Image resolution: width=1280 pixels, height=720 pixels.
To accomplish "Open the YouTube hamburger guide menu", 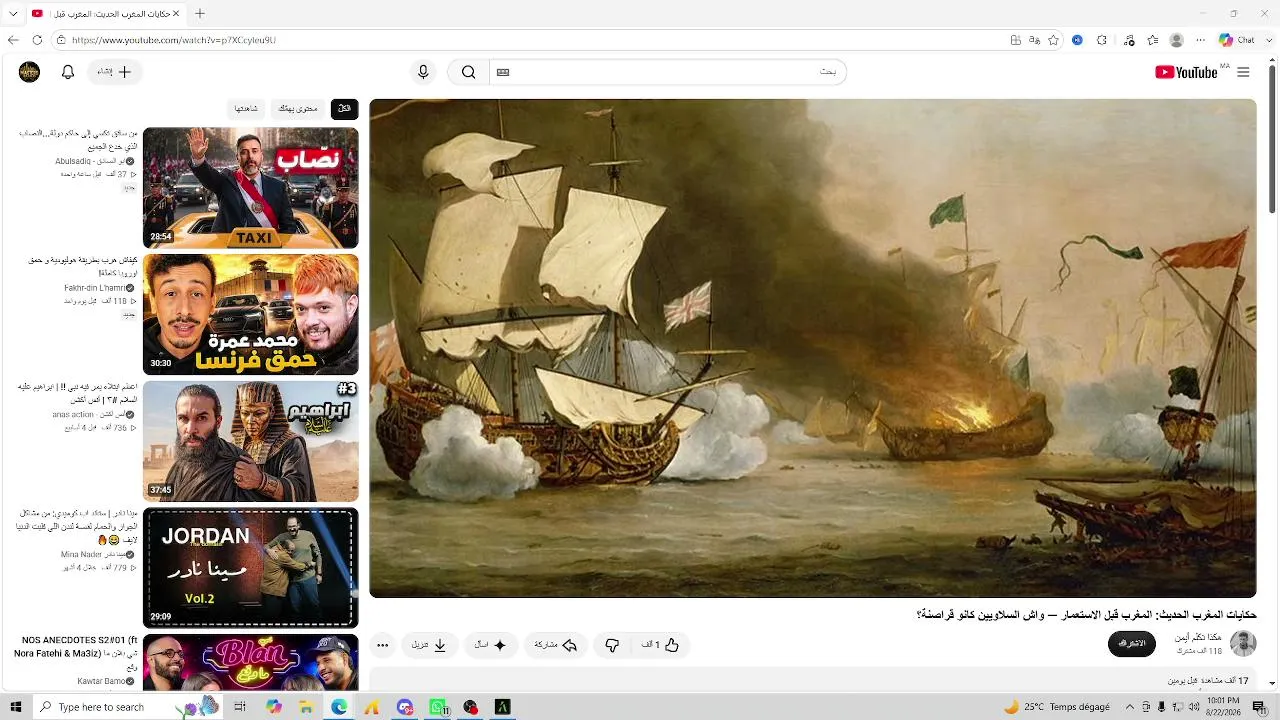I will coord(1243,72).
